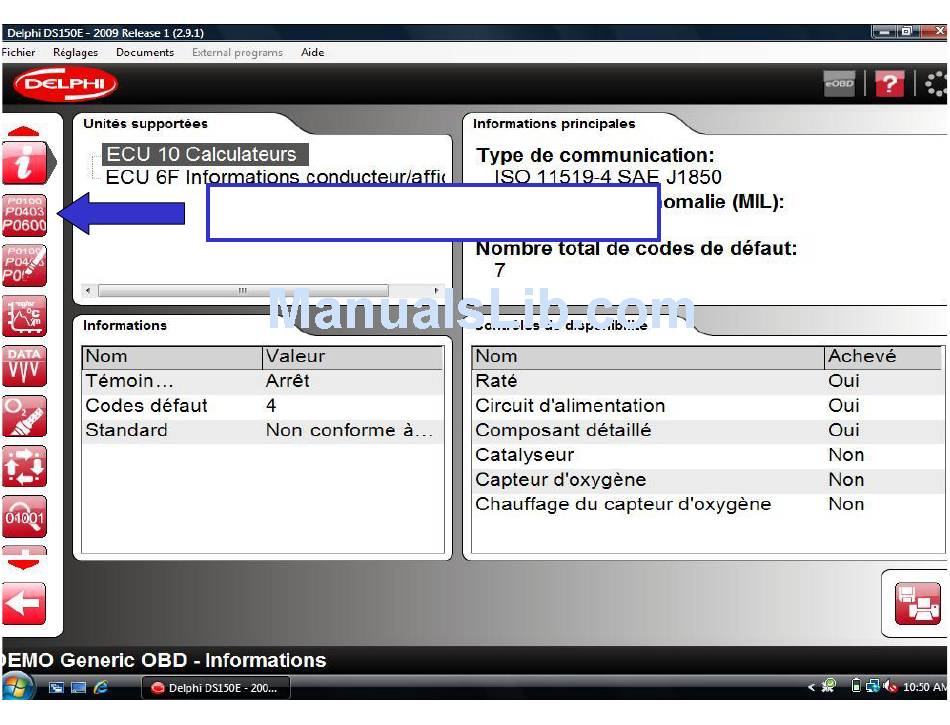Click the print report icon
The height and width of the screenshot is (725, 950).
(x=917, y=603)
